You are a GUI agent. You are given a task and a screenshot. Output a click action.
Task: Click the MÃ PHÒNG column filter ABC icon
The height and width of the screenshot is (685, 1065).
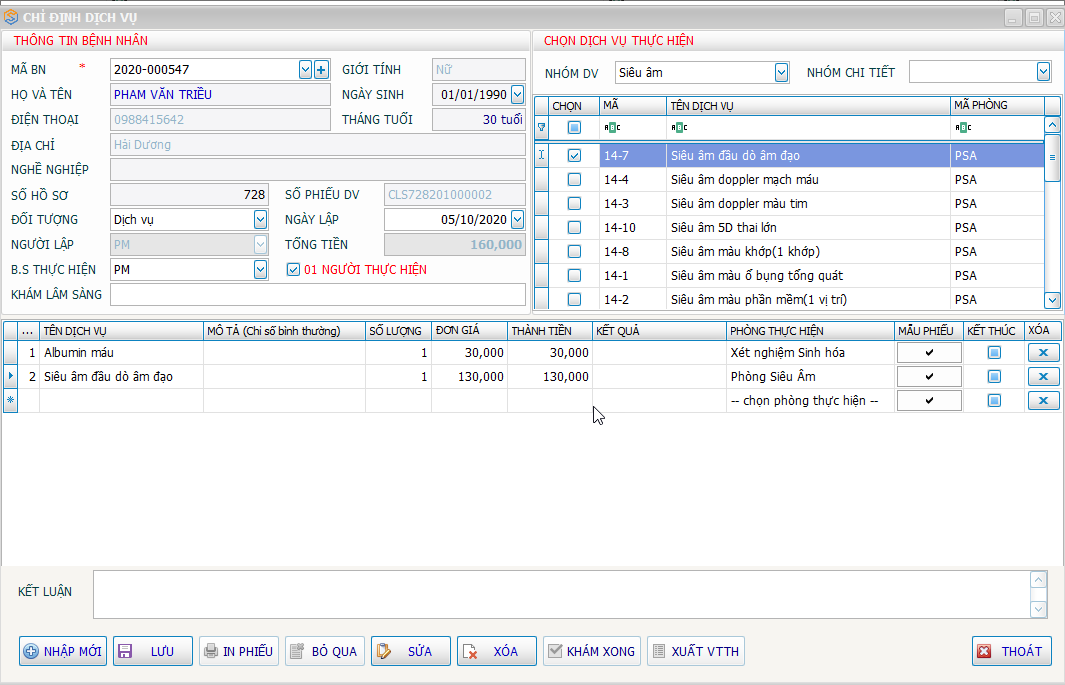pyautogui.click(x=963, y=127)
